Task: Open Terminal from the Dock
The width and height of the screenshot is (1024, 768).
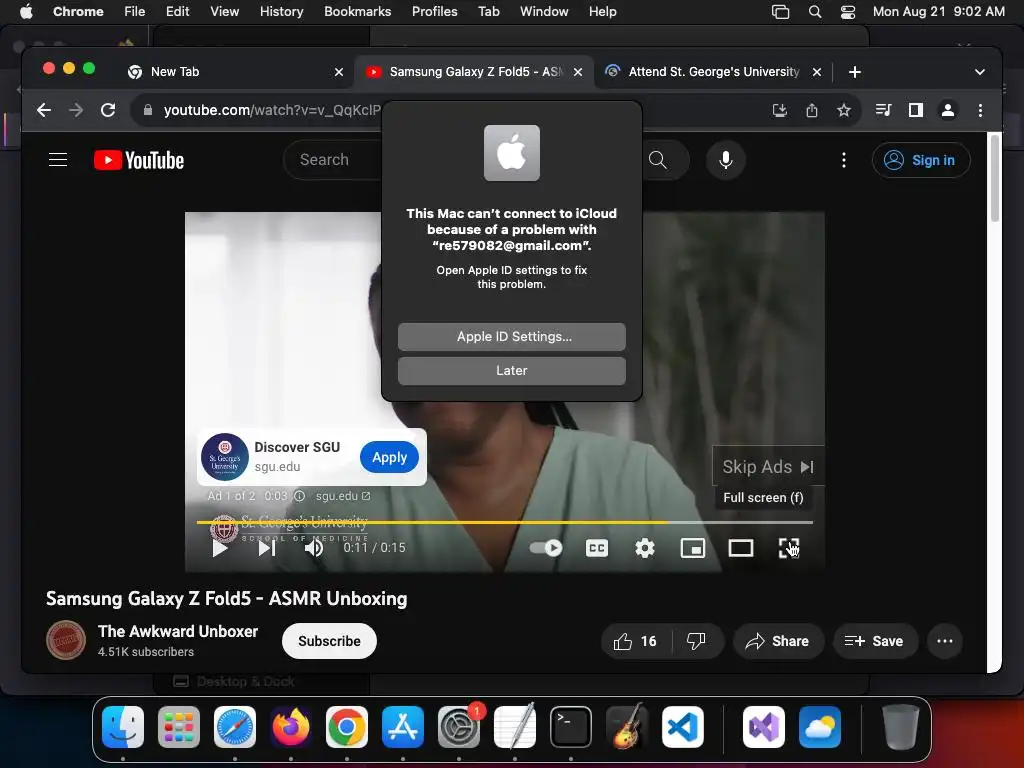Action: 571,727
